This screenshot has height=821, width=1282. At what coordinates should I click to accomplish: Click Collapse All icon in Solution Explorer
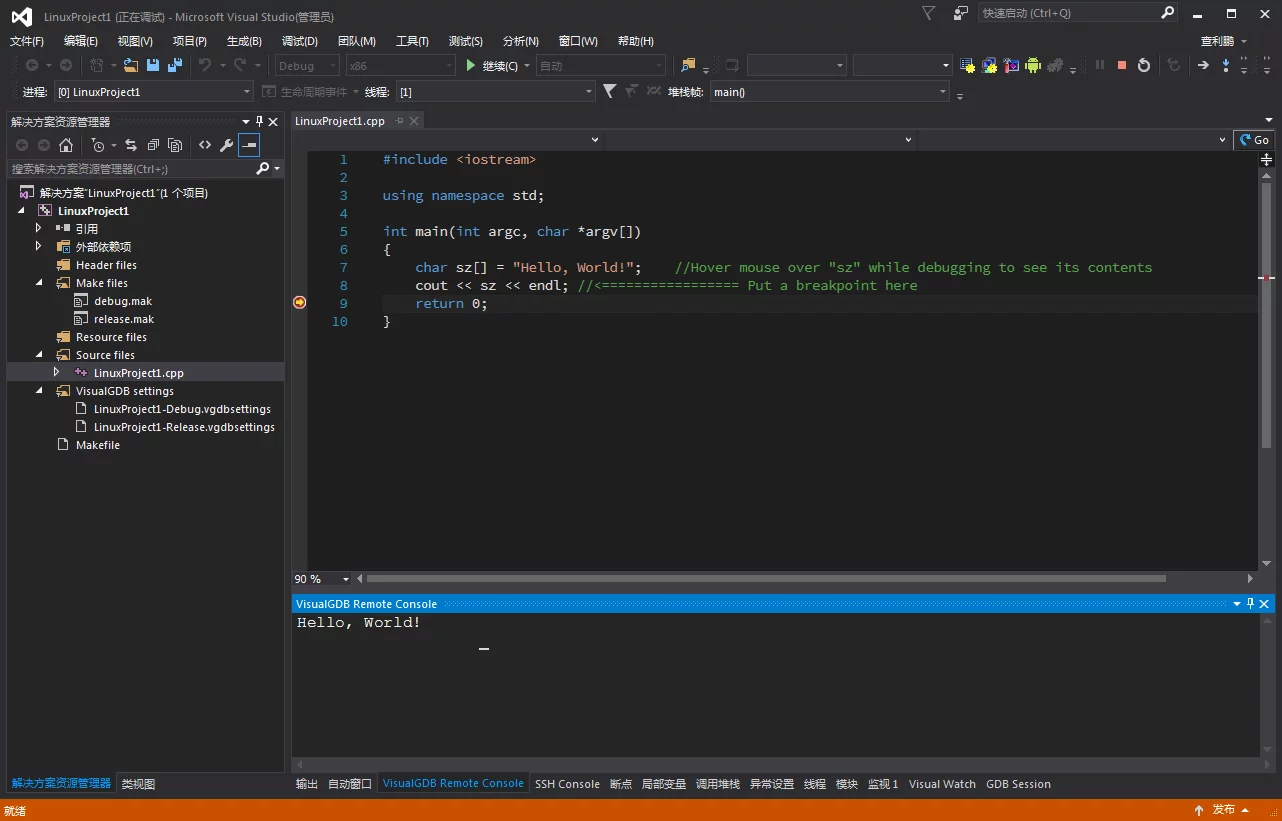point(153,145)
